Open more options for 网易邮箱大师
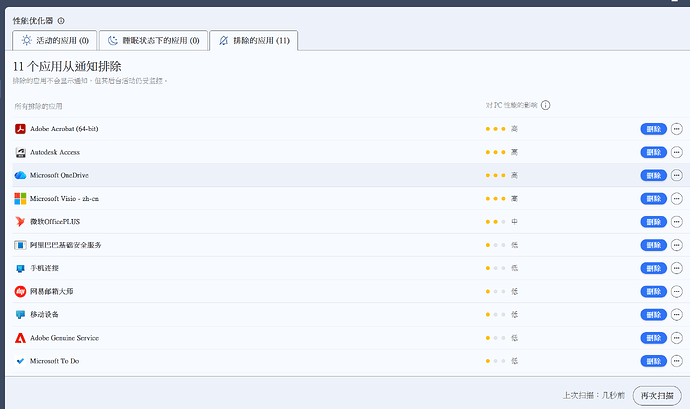The image size is (690, 409). (676, 291)
